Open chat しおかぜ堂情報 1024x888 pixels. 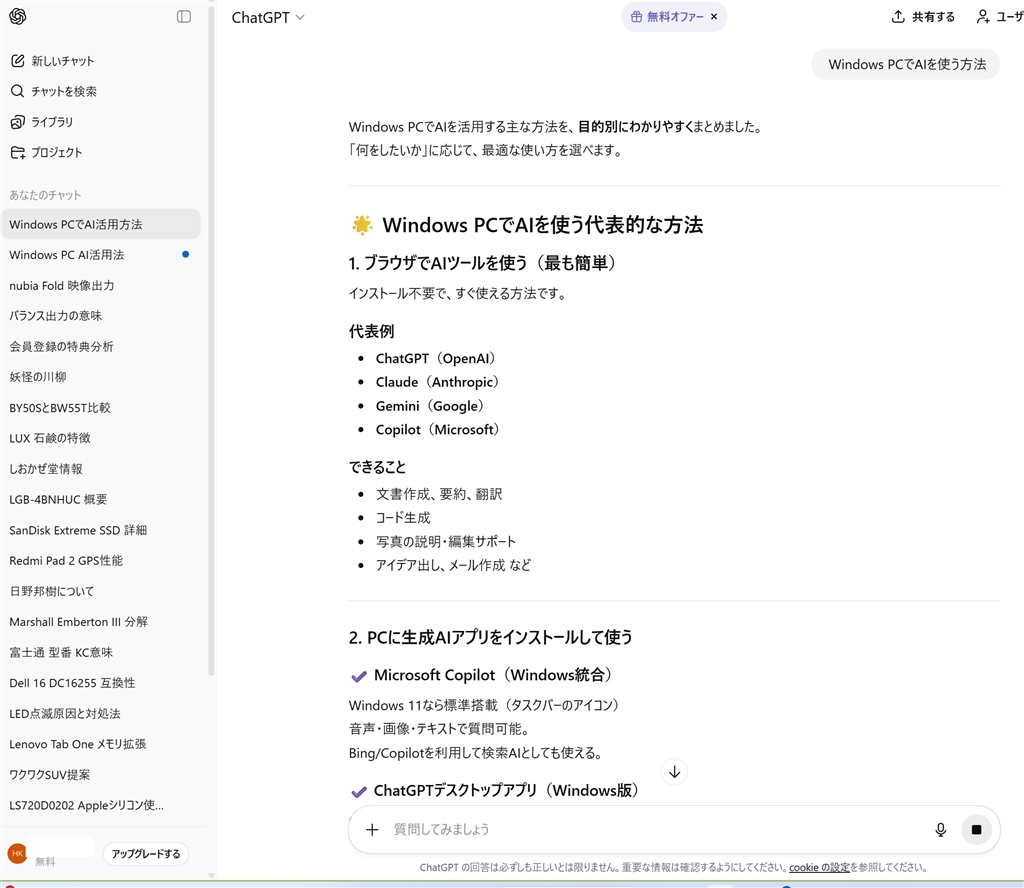click(x=101, y=469)
